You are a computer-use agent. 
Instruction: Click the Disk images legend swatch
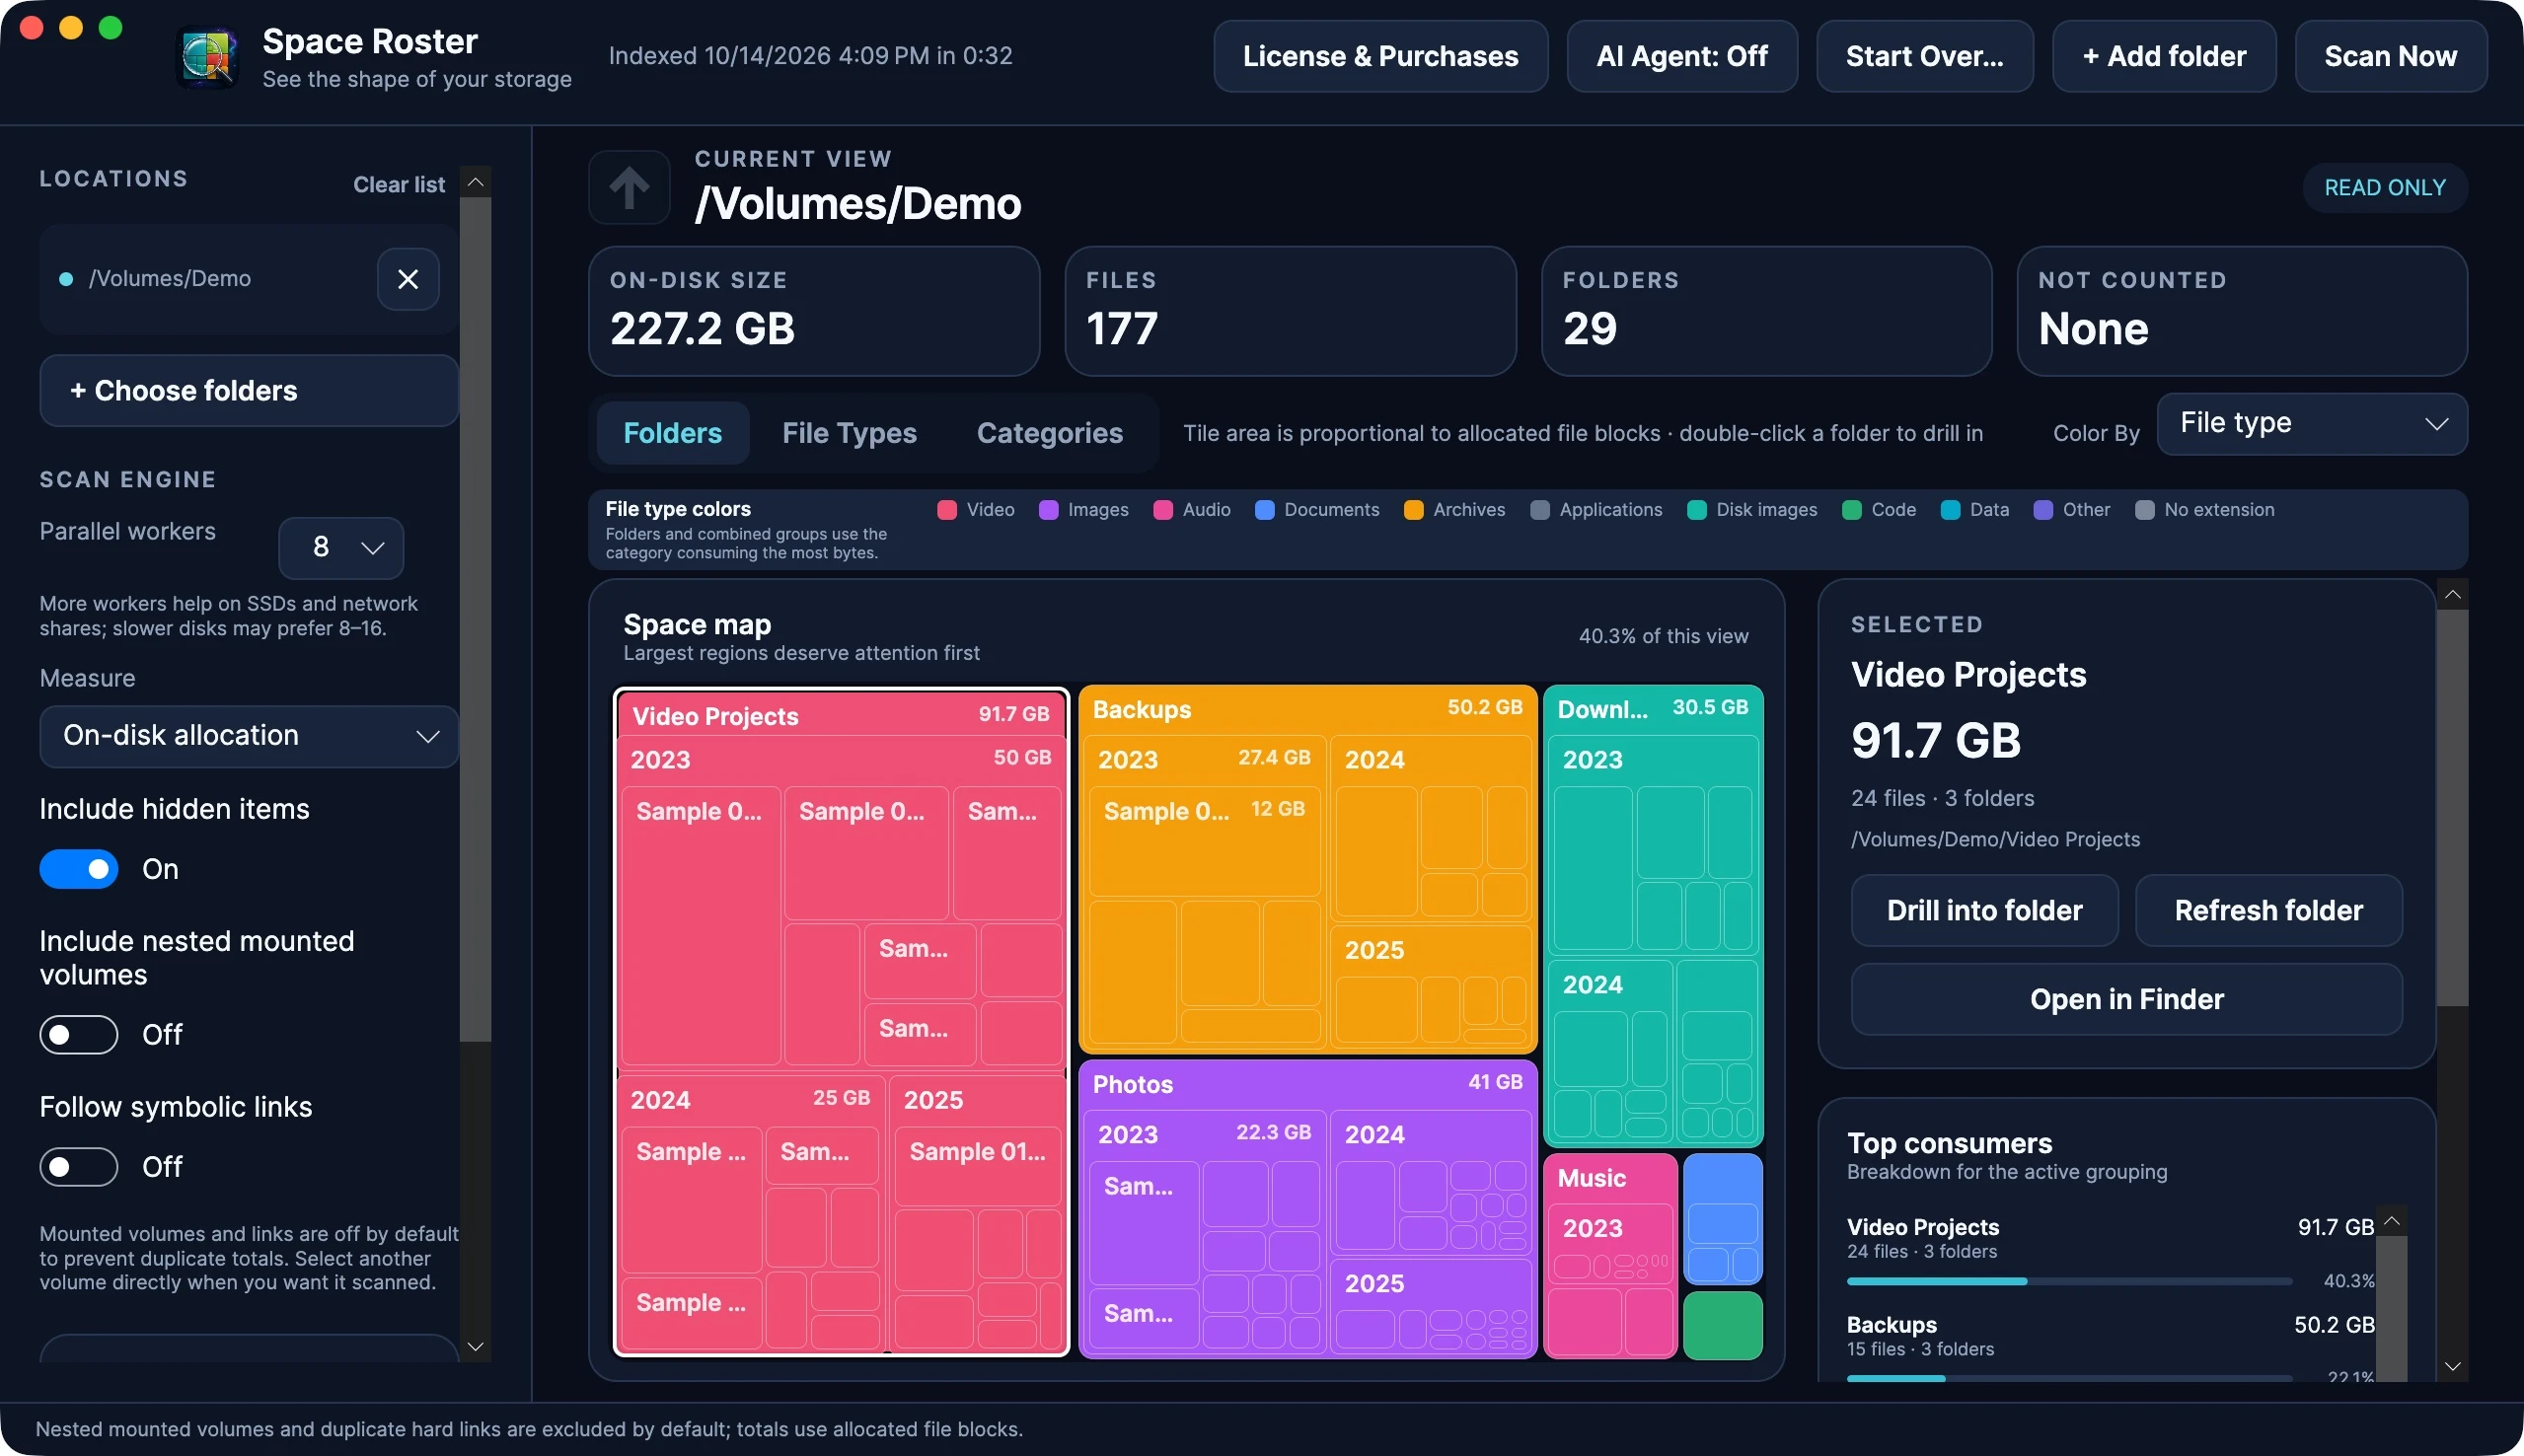[x=1696, y=510]
